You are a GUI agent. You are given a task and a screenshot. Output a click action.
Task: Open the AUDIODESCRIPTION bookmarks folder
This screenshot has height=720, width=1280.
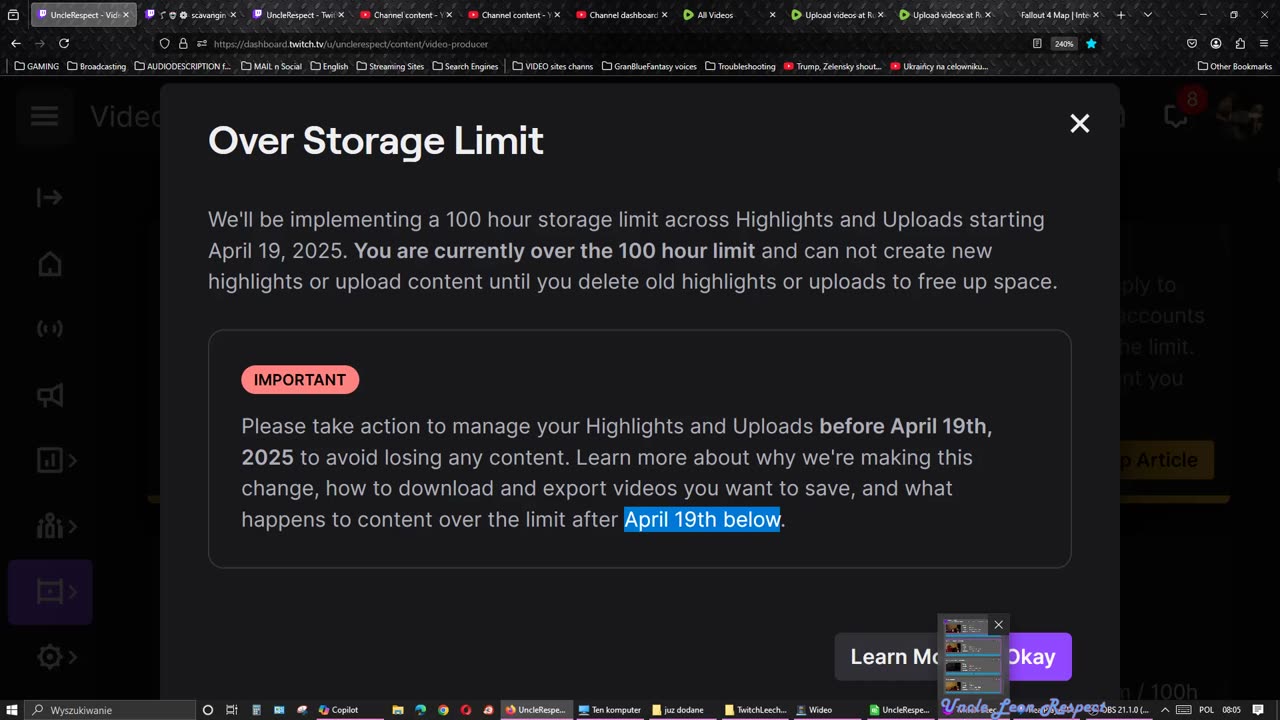tap(182, 66)
